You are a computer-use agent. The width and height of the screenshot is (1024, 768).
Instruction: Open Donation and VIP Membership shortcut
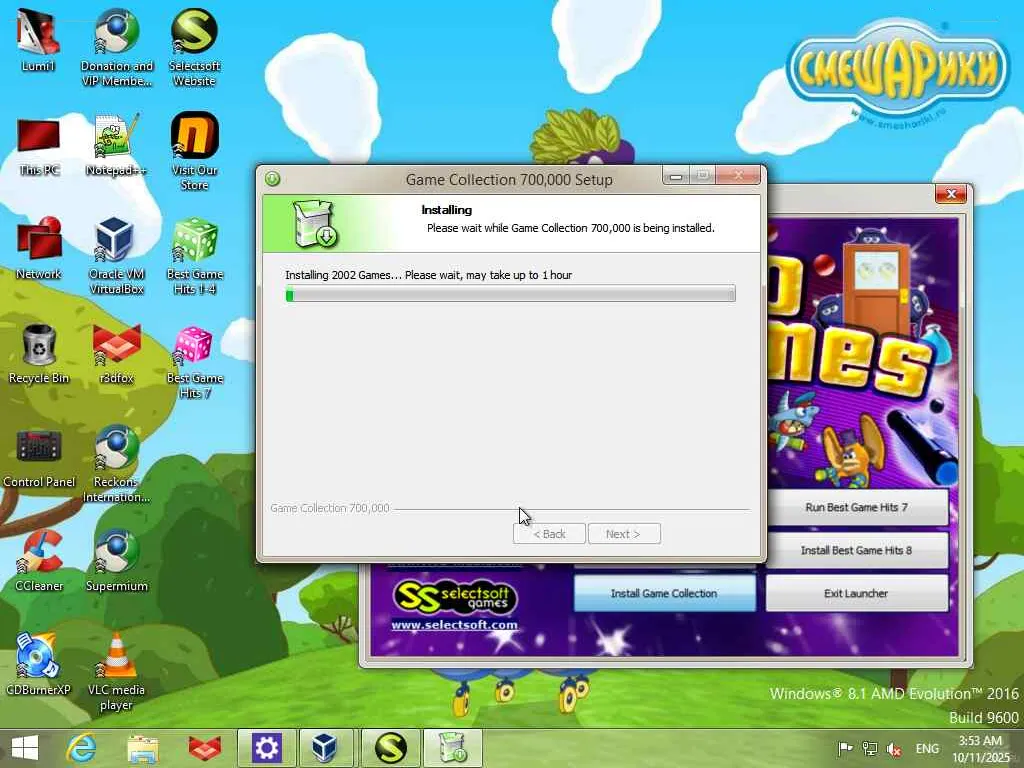(116, 47)
